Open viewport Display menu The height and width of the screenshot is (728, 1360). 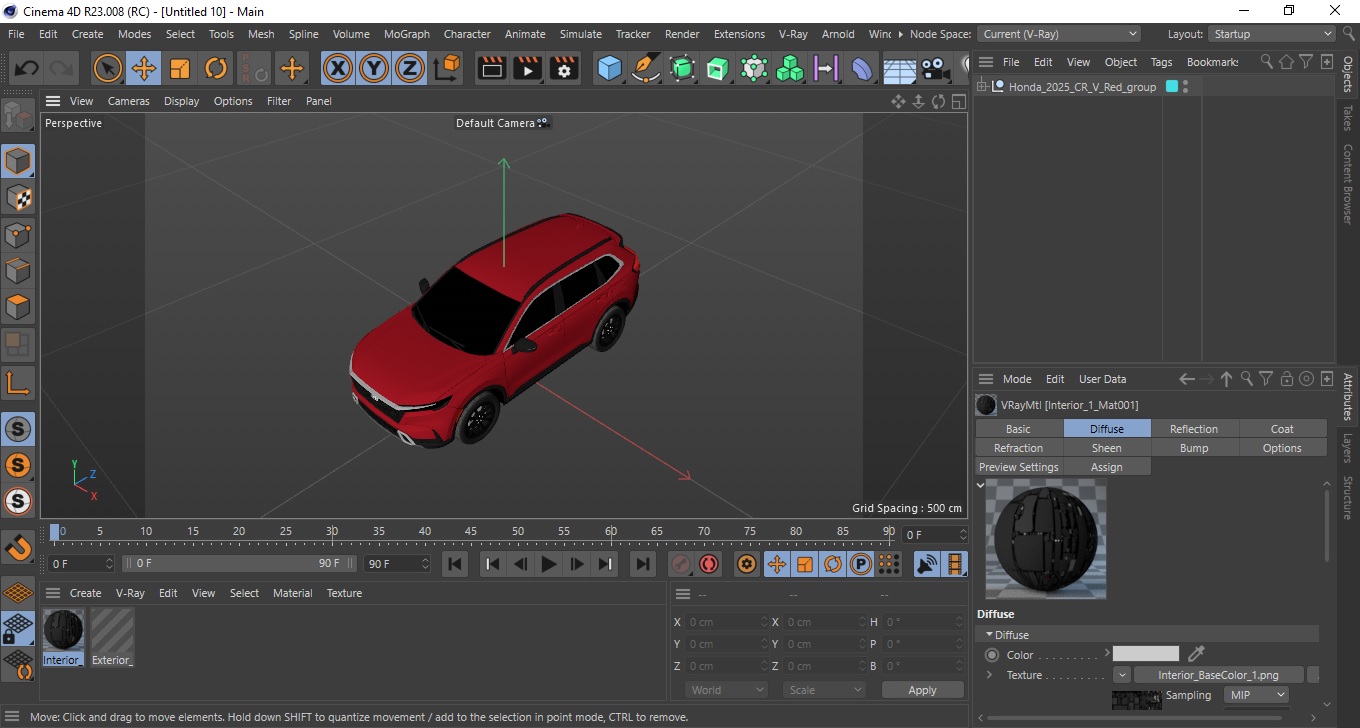click(x=182, y=101)
